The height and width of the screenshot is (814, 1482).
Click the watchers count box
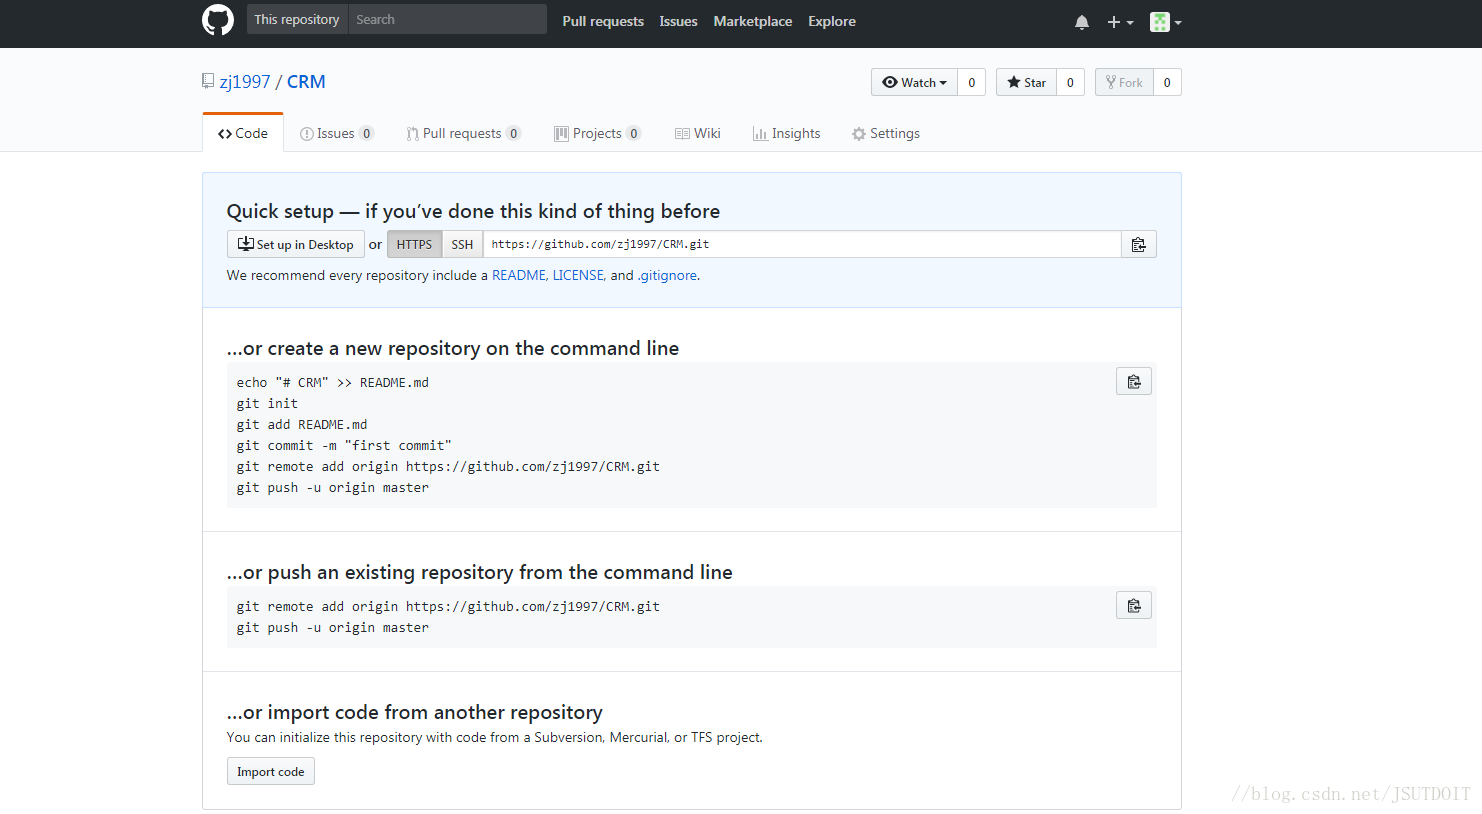click(x=971, y=82)
